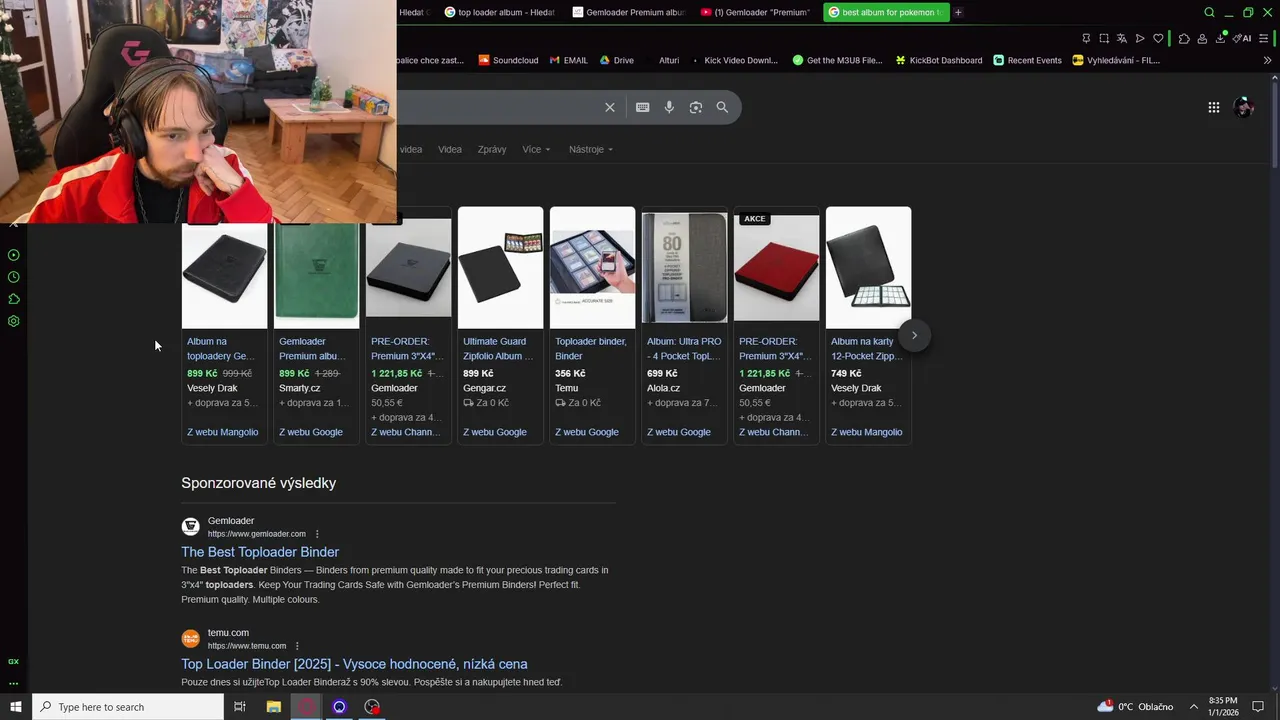Click the translate page icon
The height and width of the screenshot is (720, 1280).
(x=1122, y=38)
